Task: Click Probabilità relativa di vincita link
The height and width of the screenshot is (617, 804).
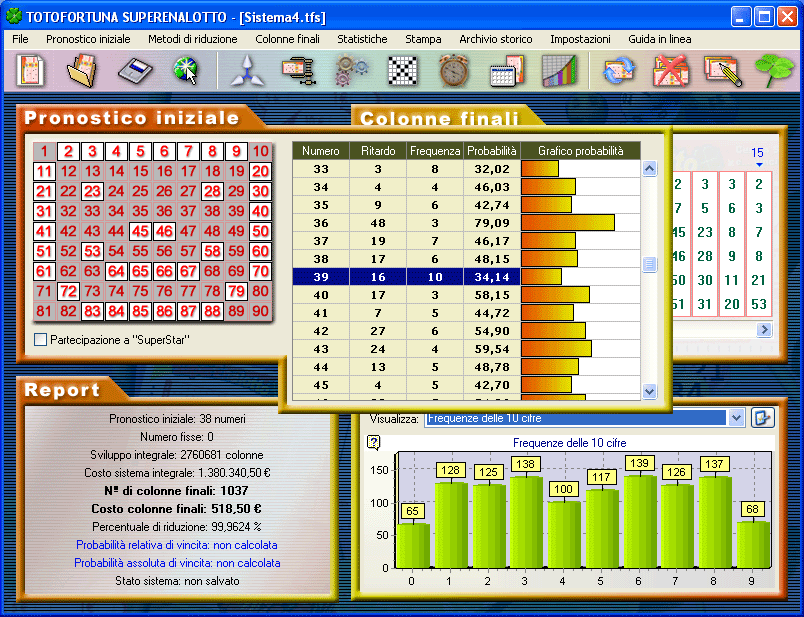Action: coord(175,545)
